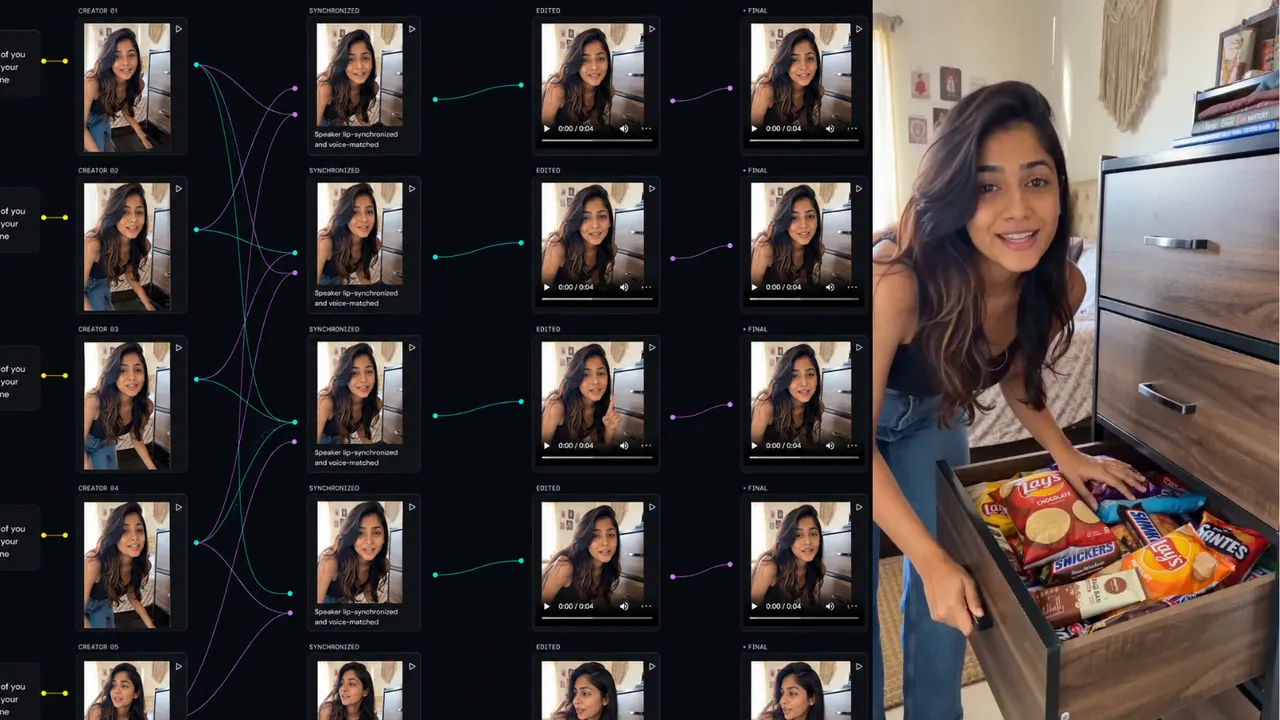Open more options on Creator 04 row's Edited video
Image resolution: width=1280 pixels, height=720 pixels.
coord(646,606)
